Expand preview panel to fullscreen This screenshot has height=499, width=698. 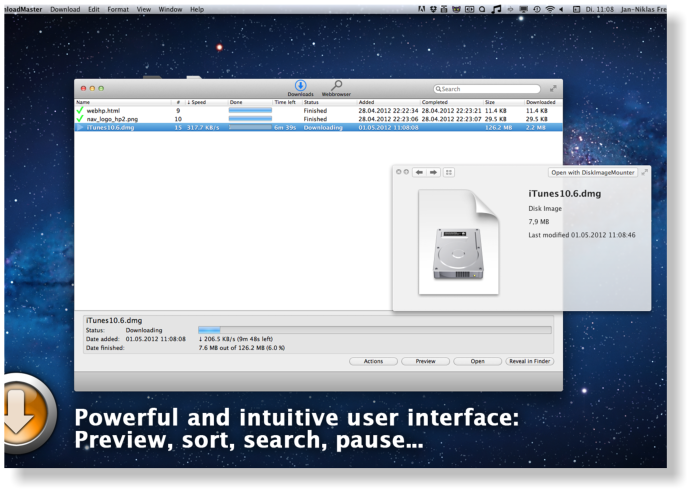coord(644,172)
